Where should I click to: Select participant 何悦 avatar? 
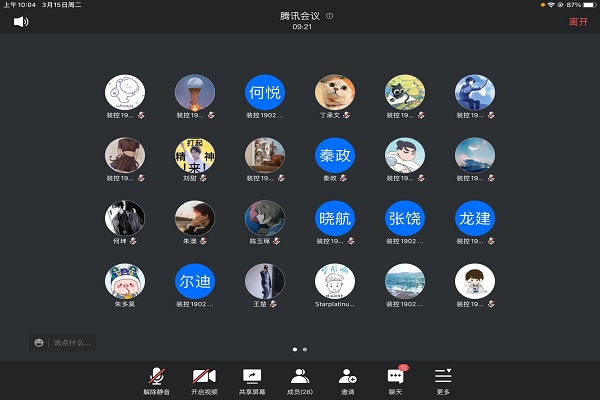pos(265,93)
